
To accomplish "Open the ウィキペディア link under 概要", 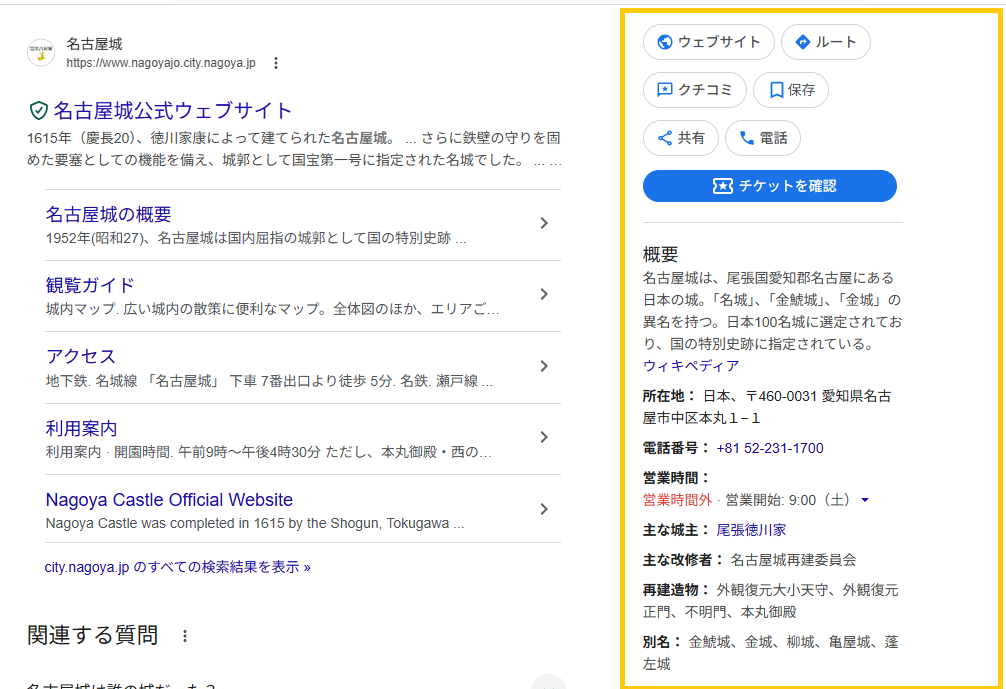I will coord(691,366).
